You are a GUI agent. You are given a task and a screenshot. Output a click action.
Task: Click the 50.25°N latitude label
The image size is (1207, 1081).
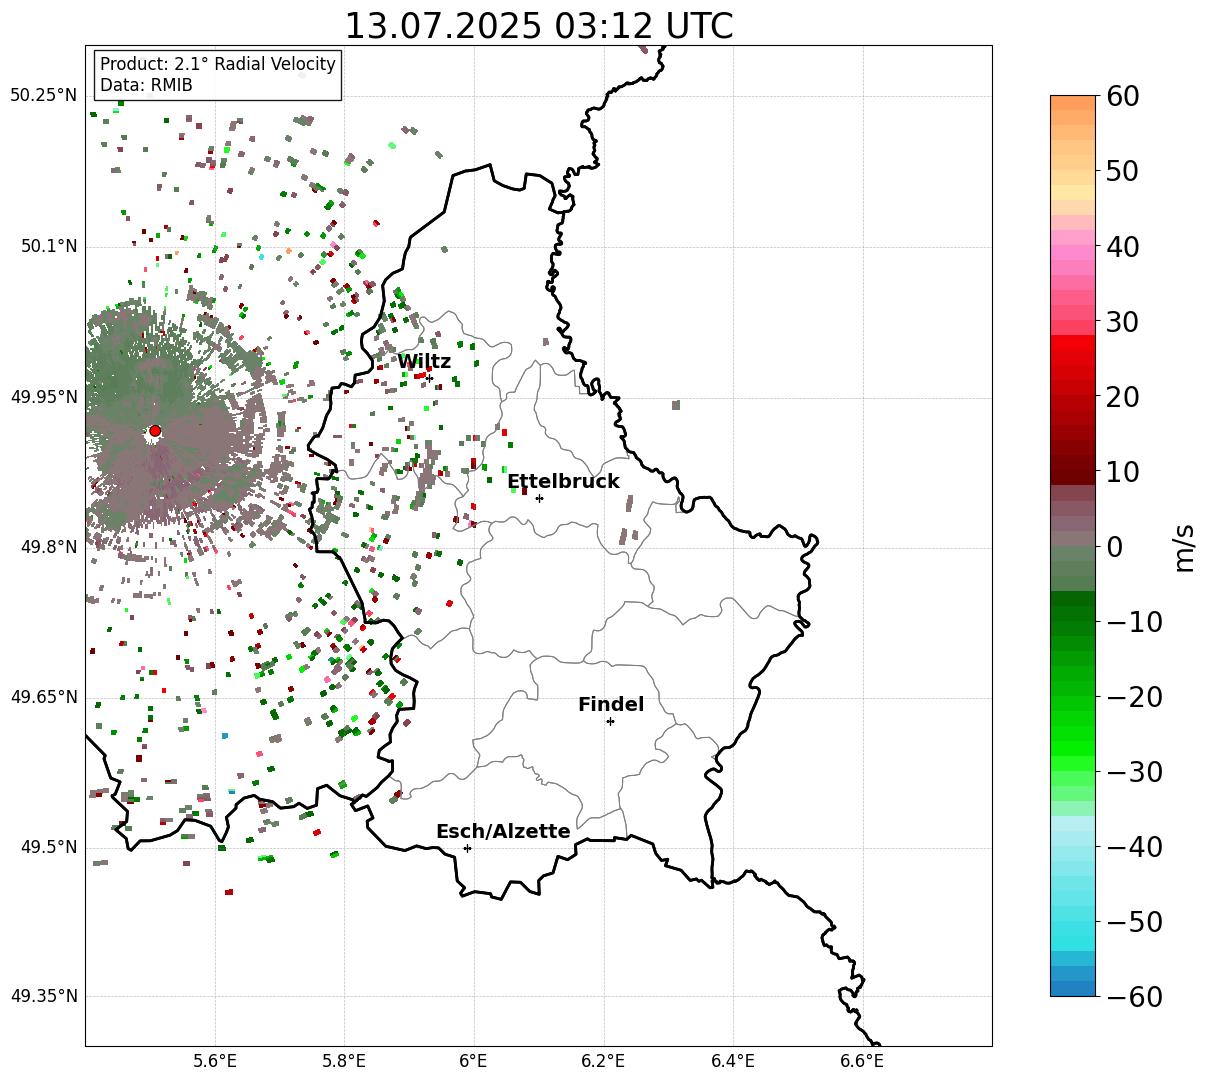(43, 96)
